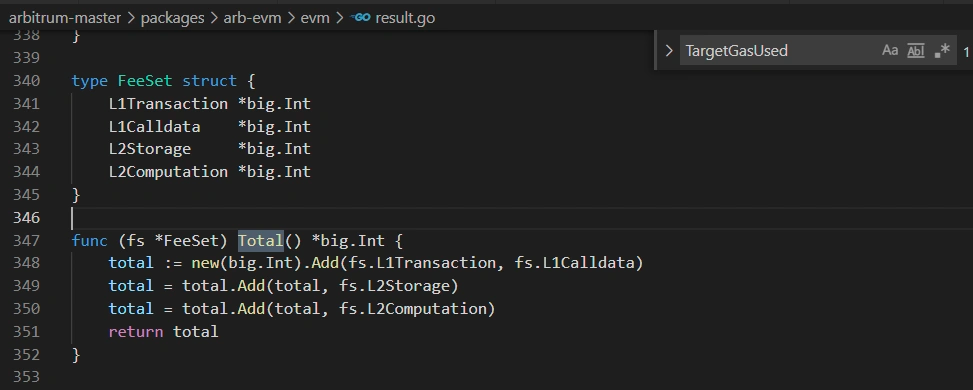Click the highlighted Total function name

pos(261,240)
